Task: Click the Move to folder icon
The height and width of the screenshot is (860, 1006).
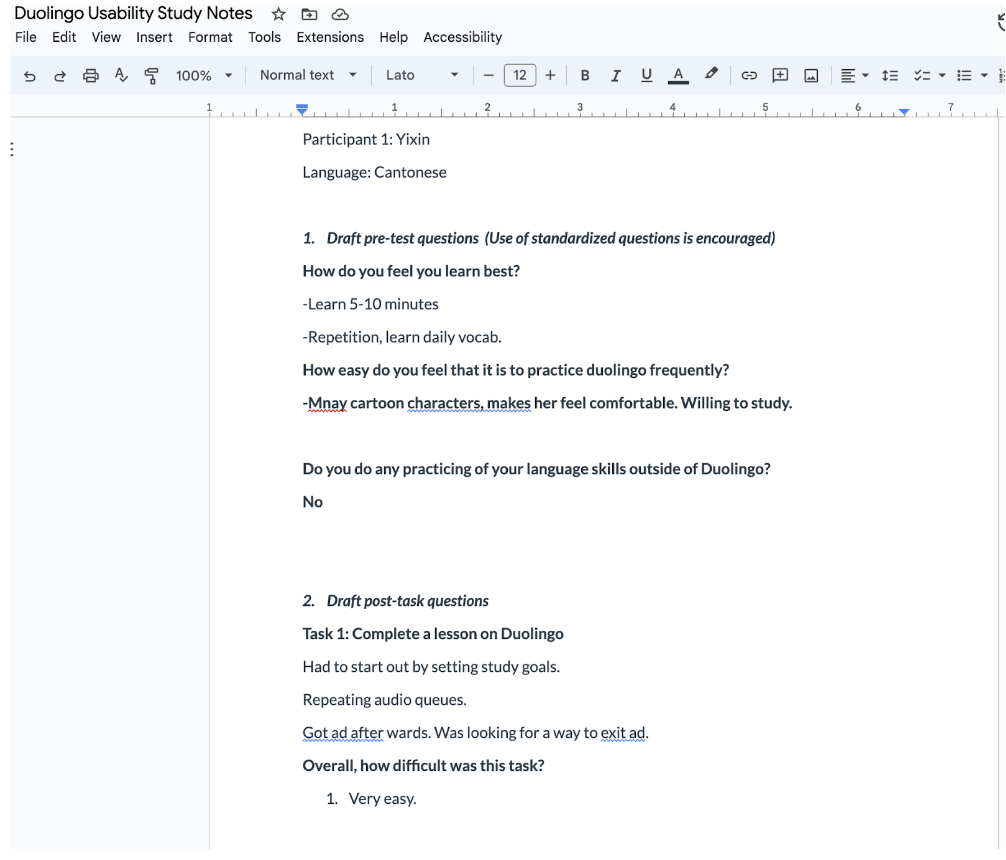Action: [309, 14]
